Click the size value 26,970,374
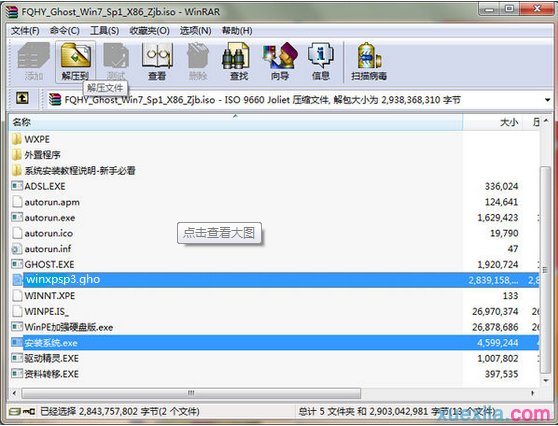Image resolution: width=558 pixels, height=426 pixels. coord(495,311)
